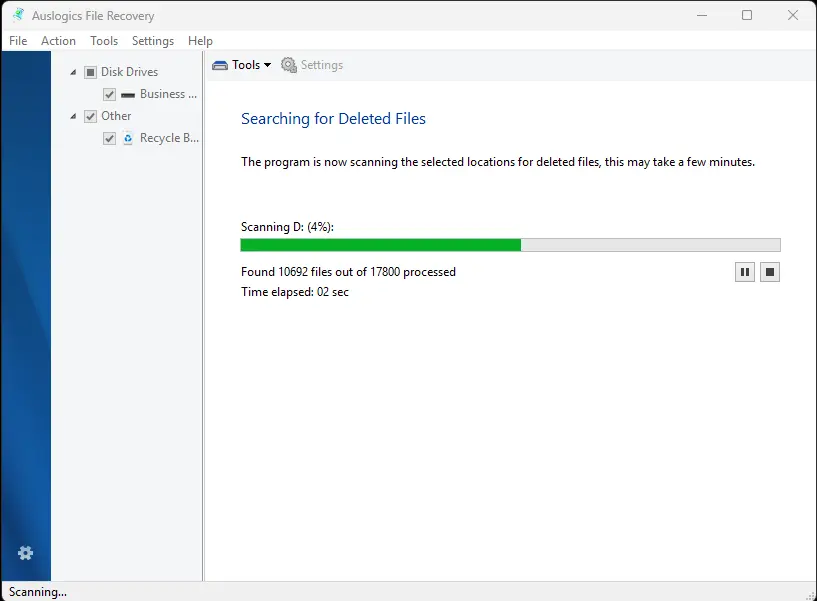
Task: Uncheck the Other group checkbox
Action: click(x=90, y=116)
